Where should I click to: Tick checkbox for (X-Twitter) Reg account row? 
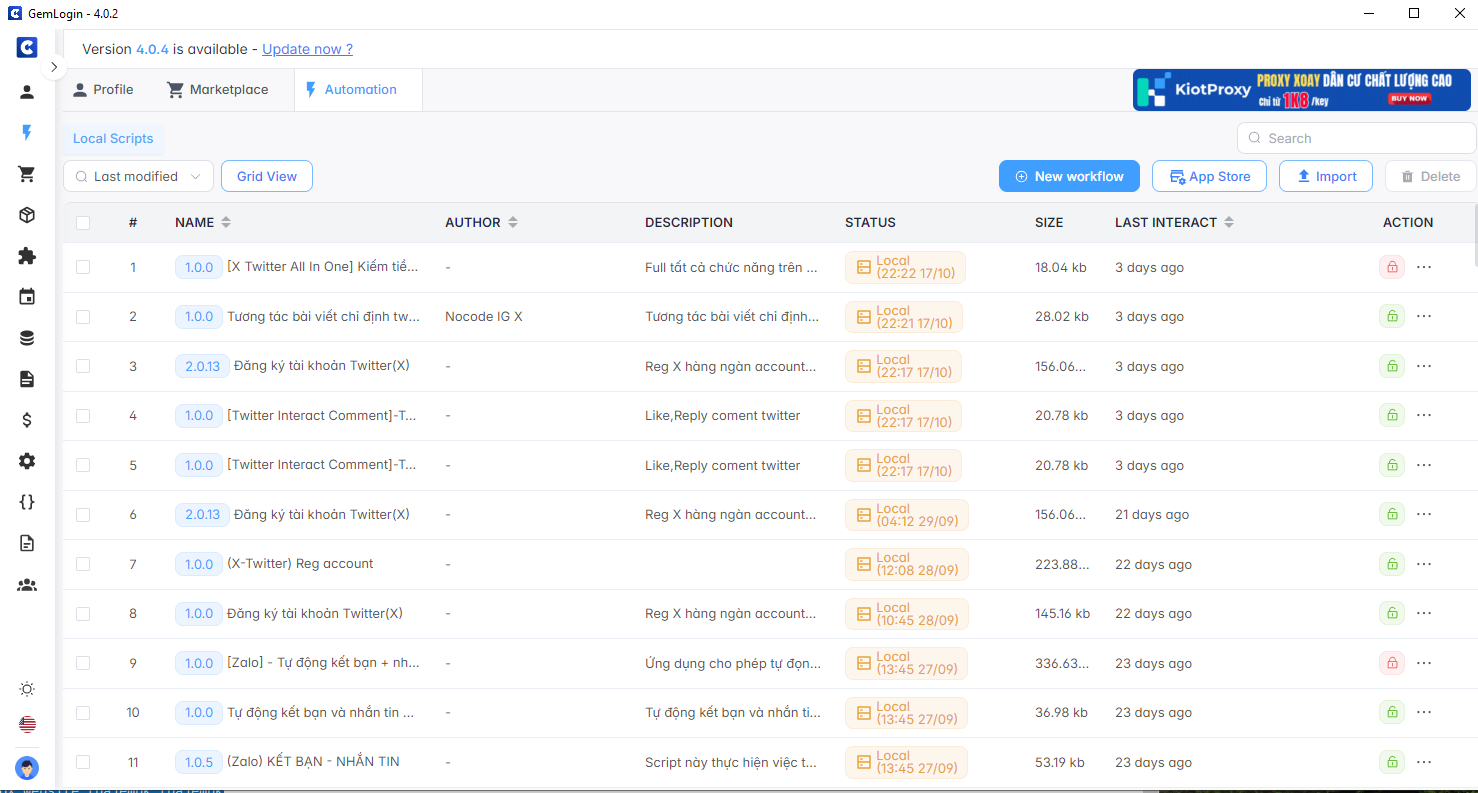click(x=83, y=564)
